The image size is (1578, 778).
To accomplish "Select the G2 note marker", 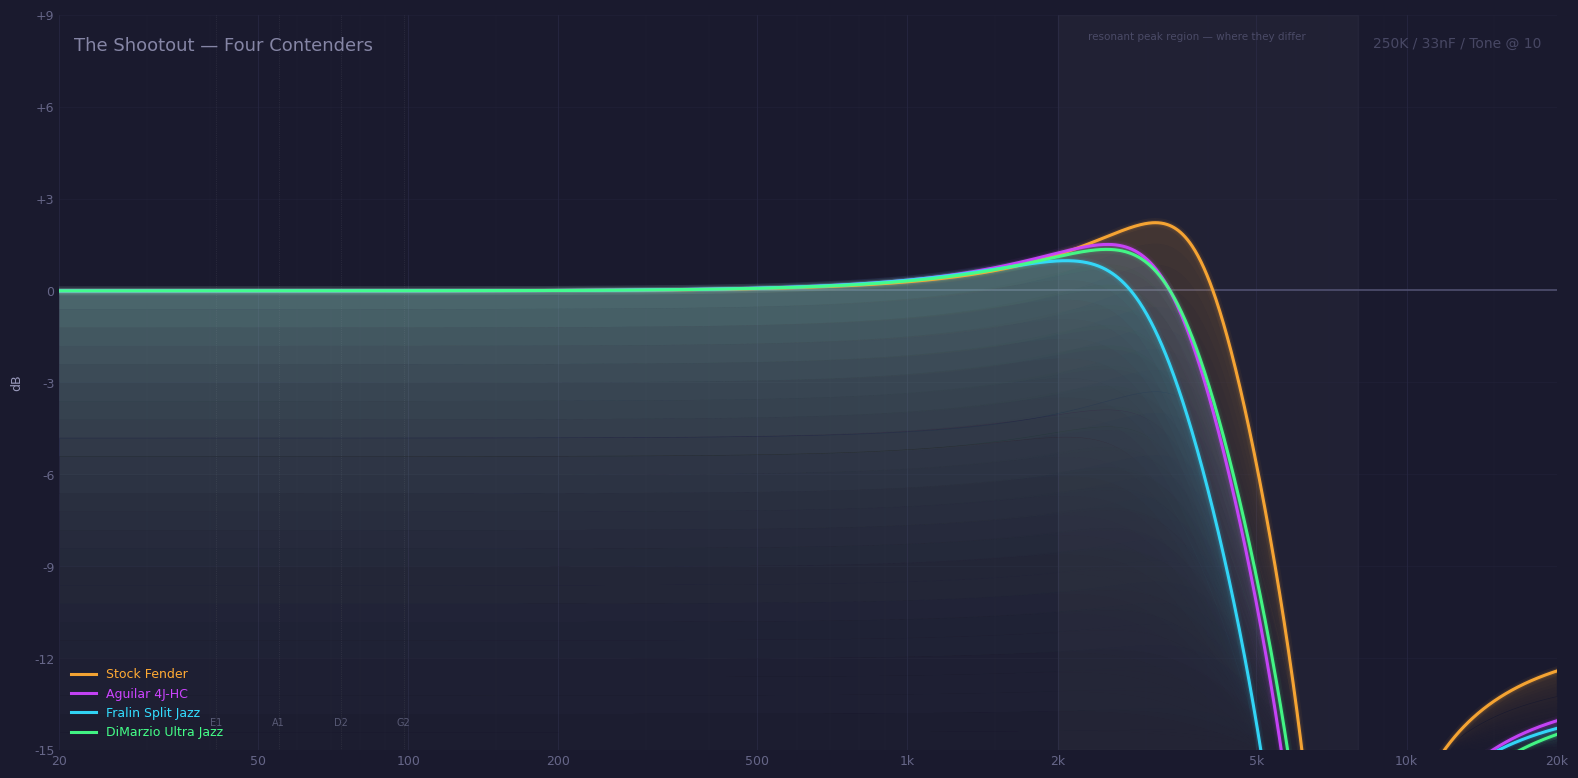I will (x=403, y=723).
